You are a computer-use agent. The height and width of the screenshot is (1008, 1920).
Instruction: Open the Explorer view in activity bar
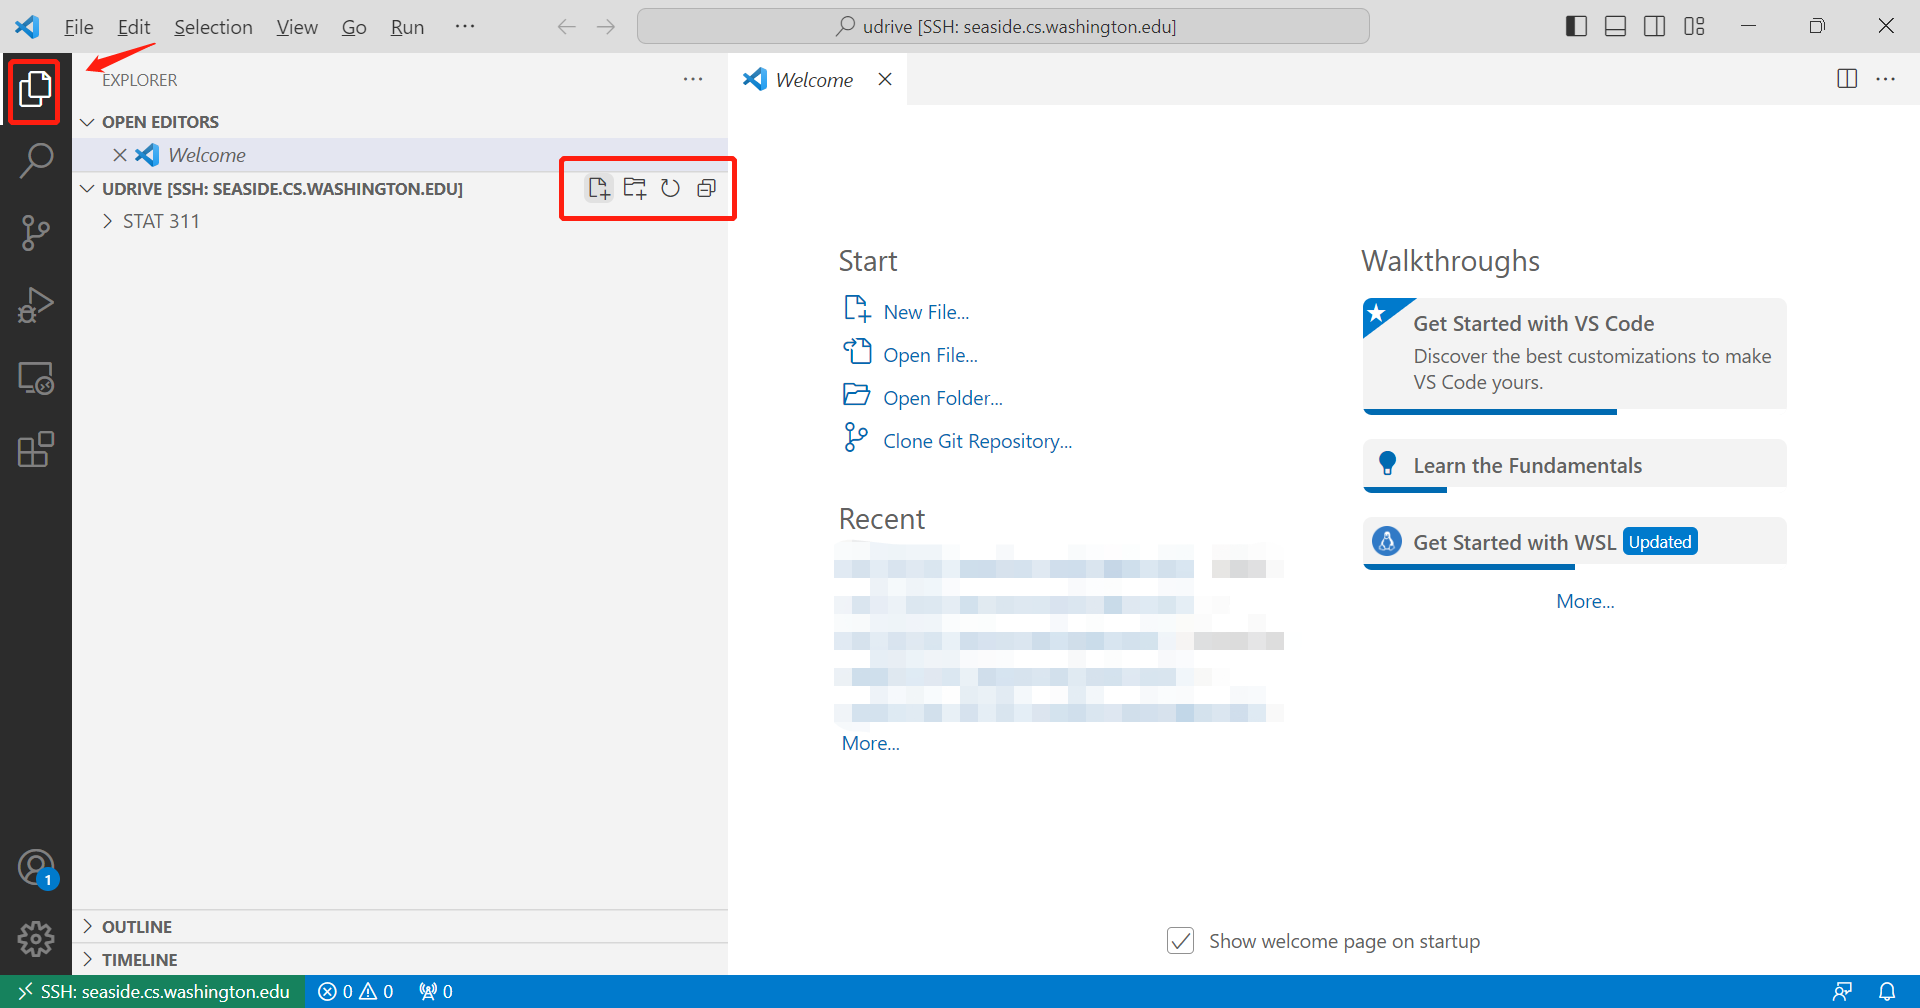(x=35, y=90)
